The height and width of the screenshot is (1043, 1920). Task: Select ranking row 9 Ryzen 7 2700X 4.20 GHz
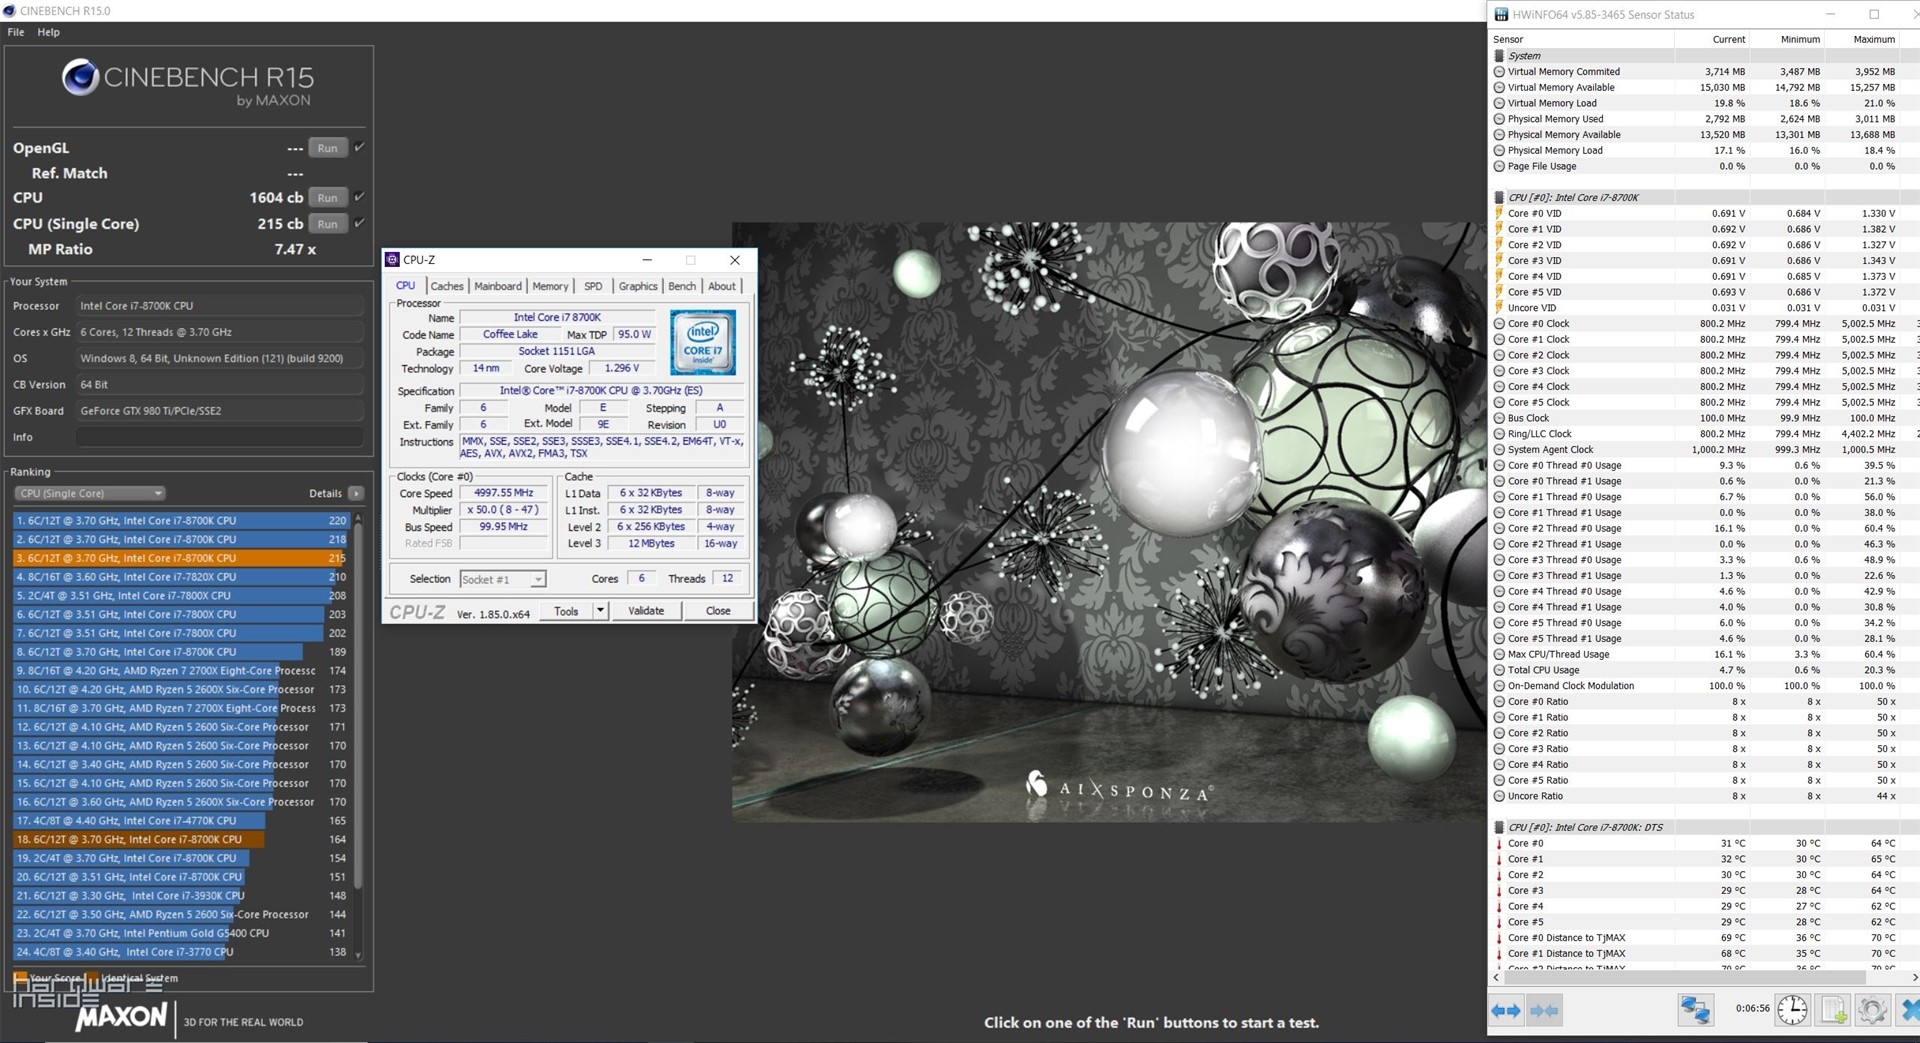point(181,671)
